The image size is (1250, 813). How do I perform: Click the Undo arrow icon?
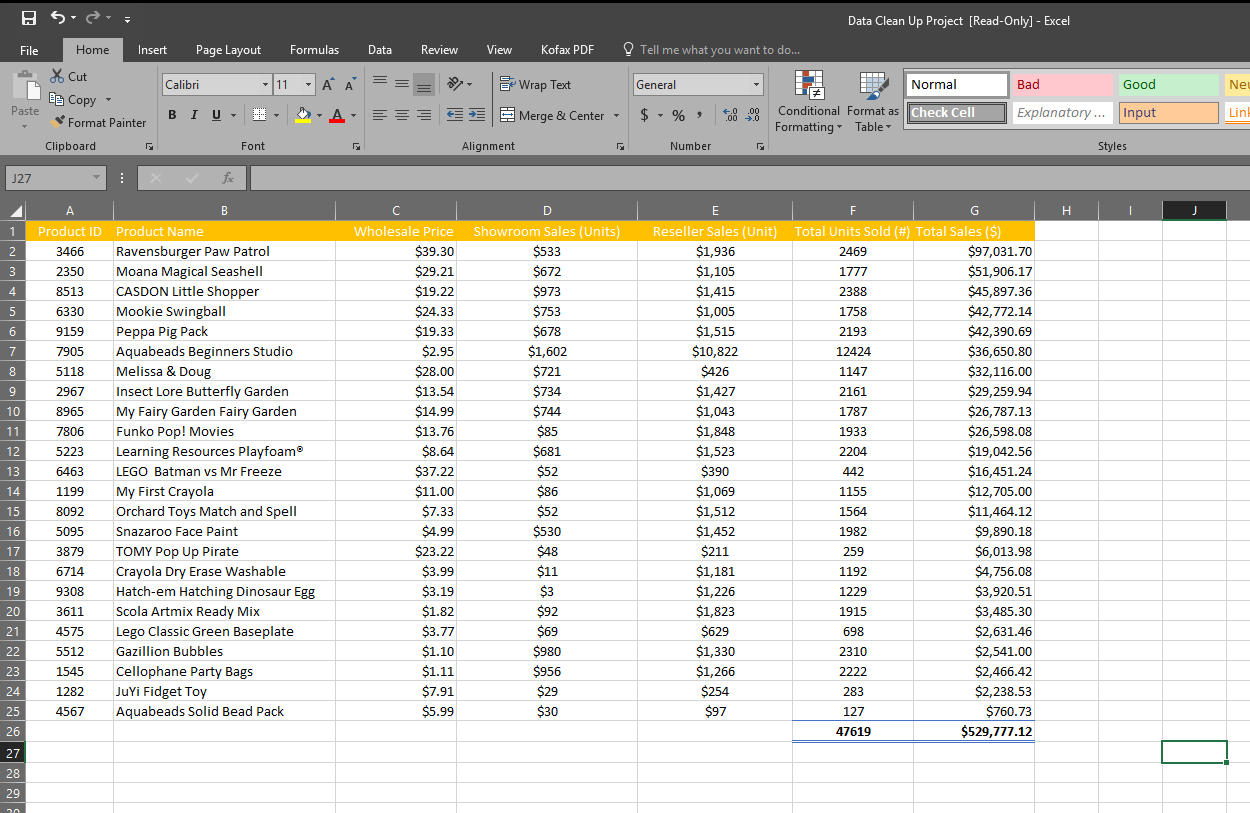[x=59, y=18]
